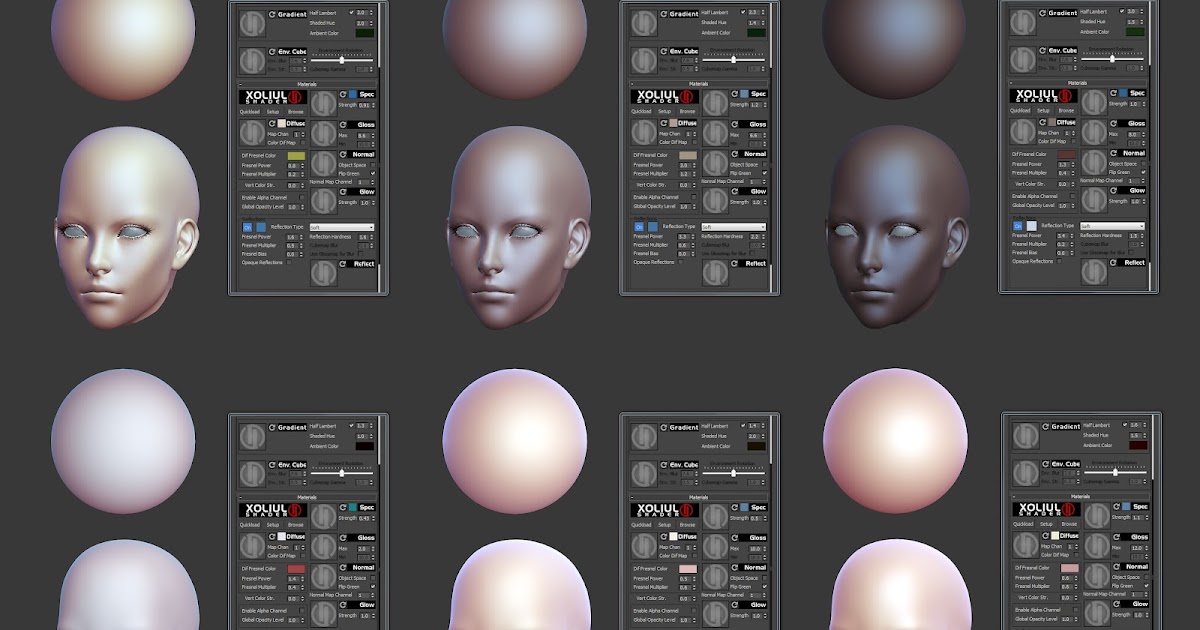
Task: Disable Flip Green in top-middle panel
Action: 764,173
